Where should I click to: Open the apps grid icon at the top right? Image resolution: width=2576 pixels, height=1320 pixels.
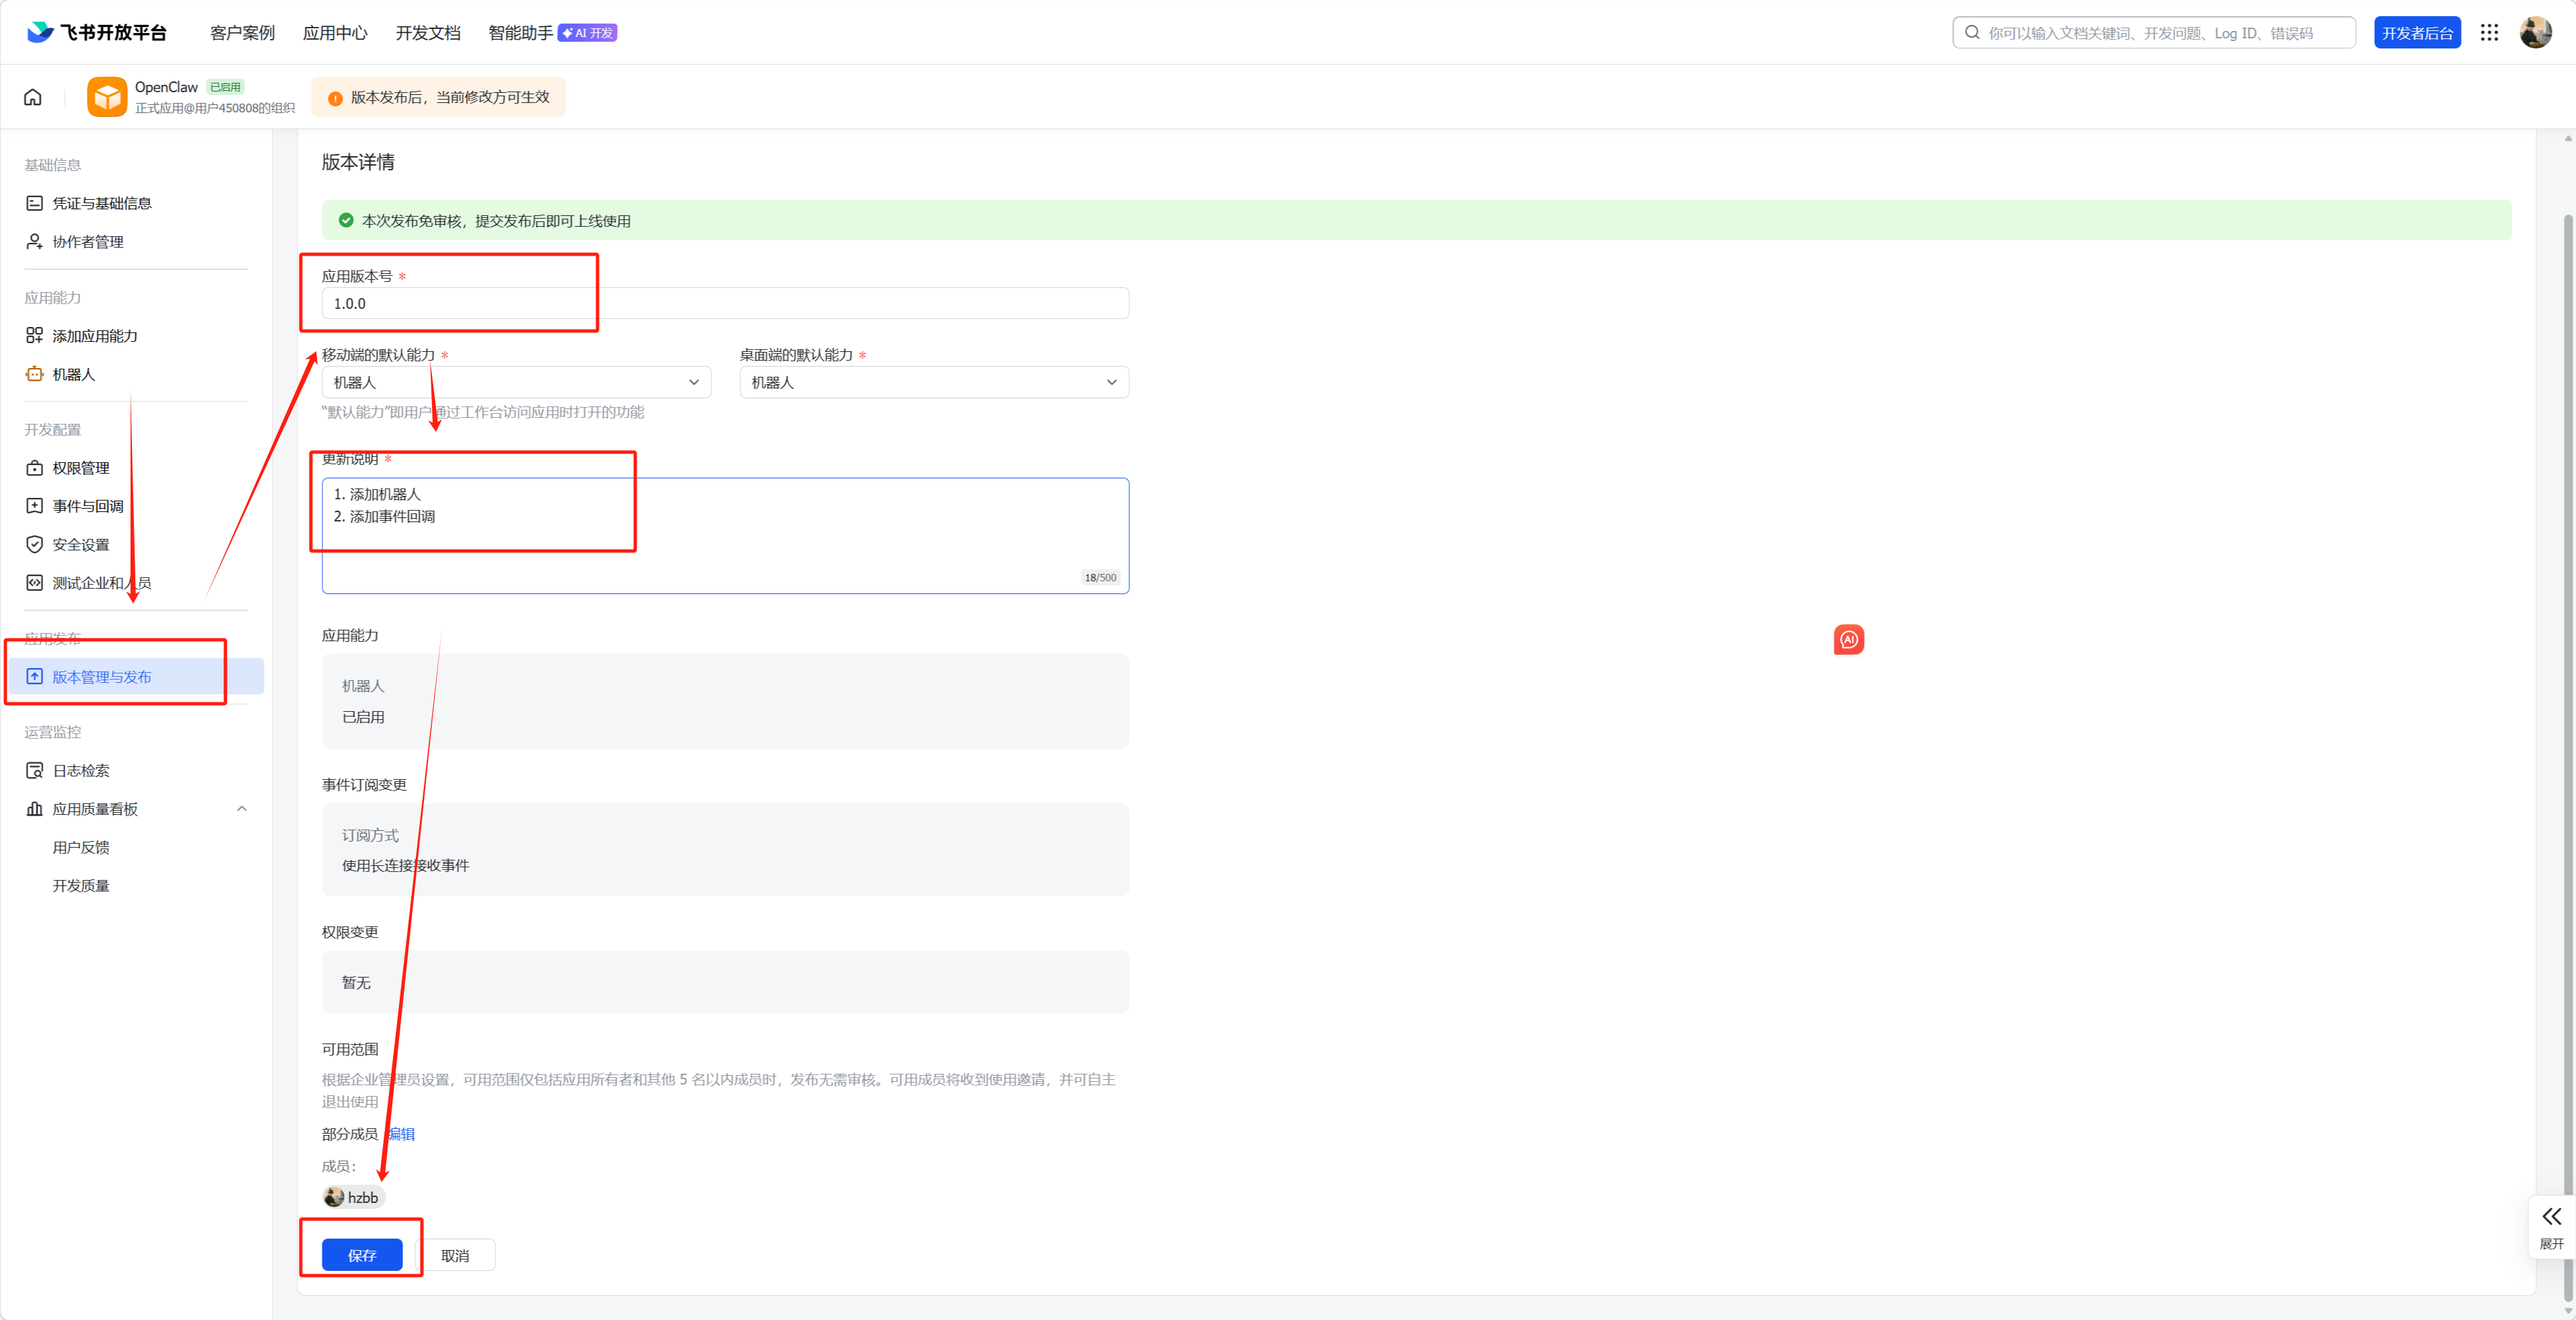coord(2489,33)
